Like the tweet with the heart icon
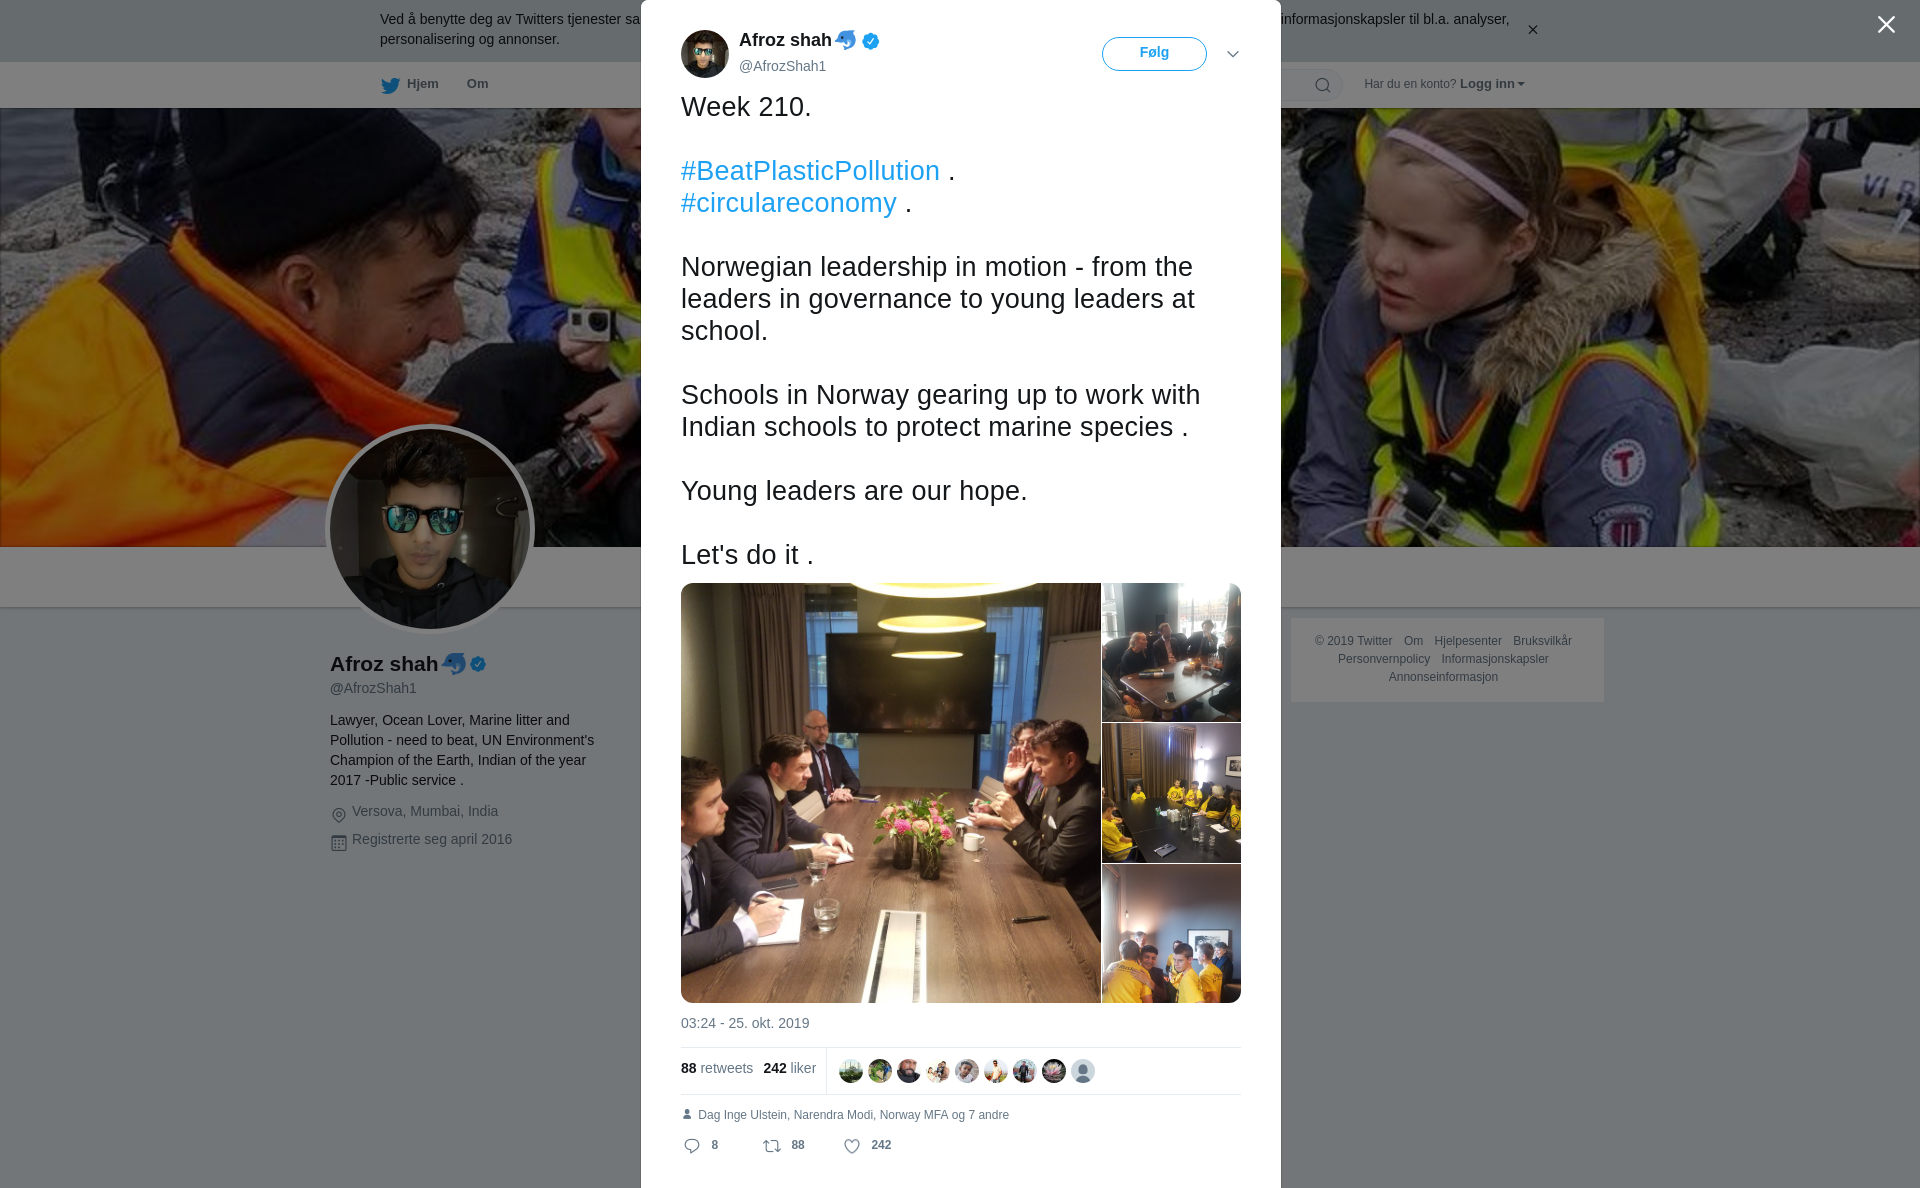 (x=852, y=1146)
